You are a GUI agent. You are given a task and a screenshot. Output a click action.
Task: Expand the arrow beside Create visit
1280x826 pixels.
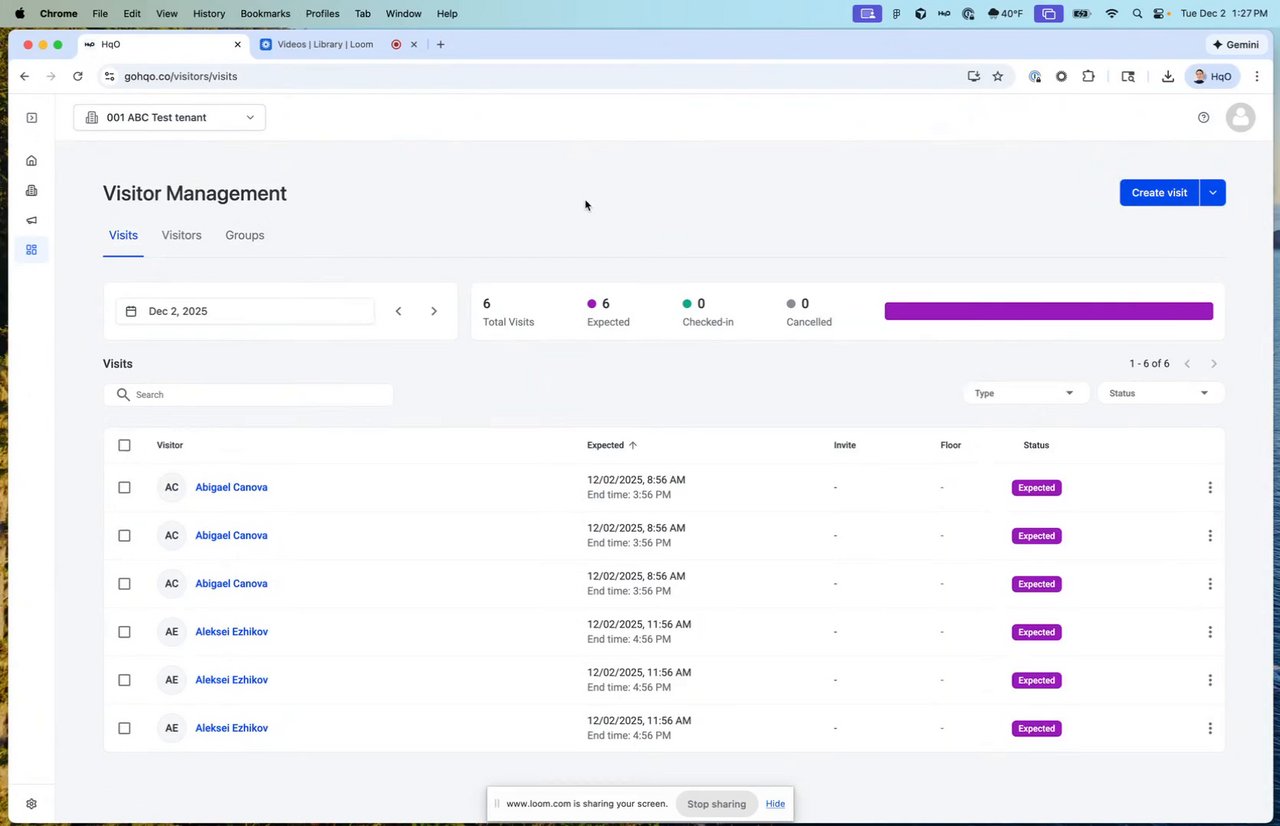[x=1213, y=193]
